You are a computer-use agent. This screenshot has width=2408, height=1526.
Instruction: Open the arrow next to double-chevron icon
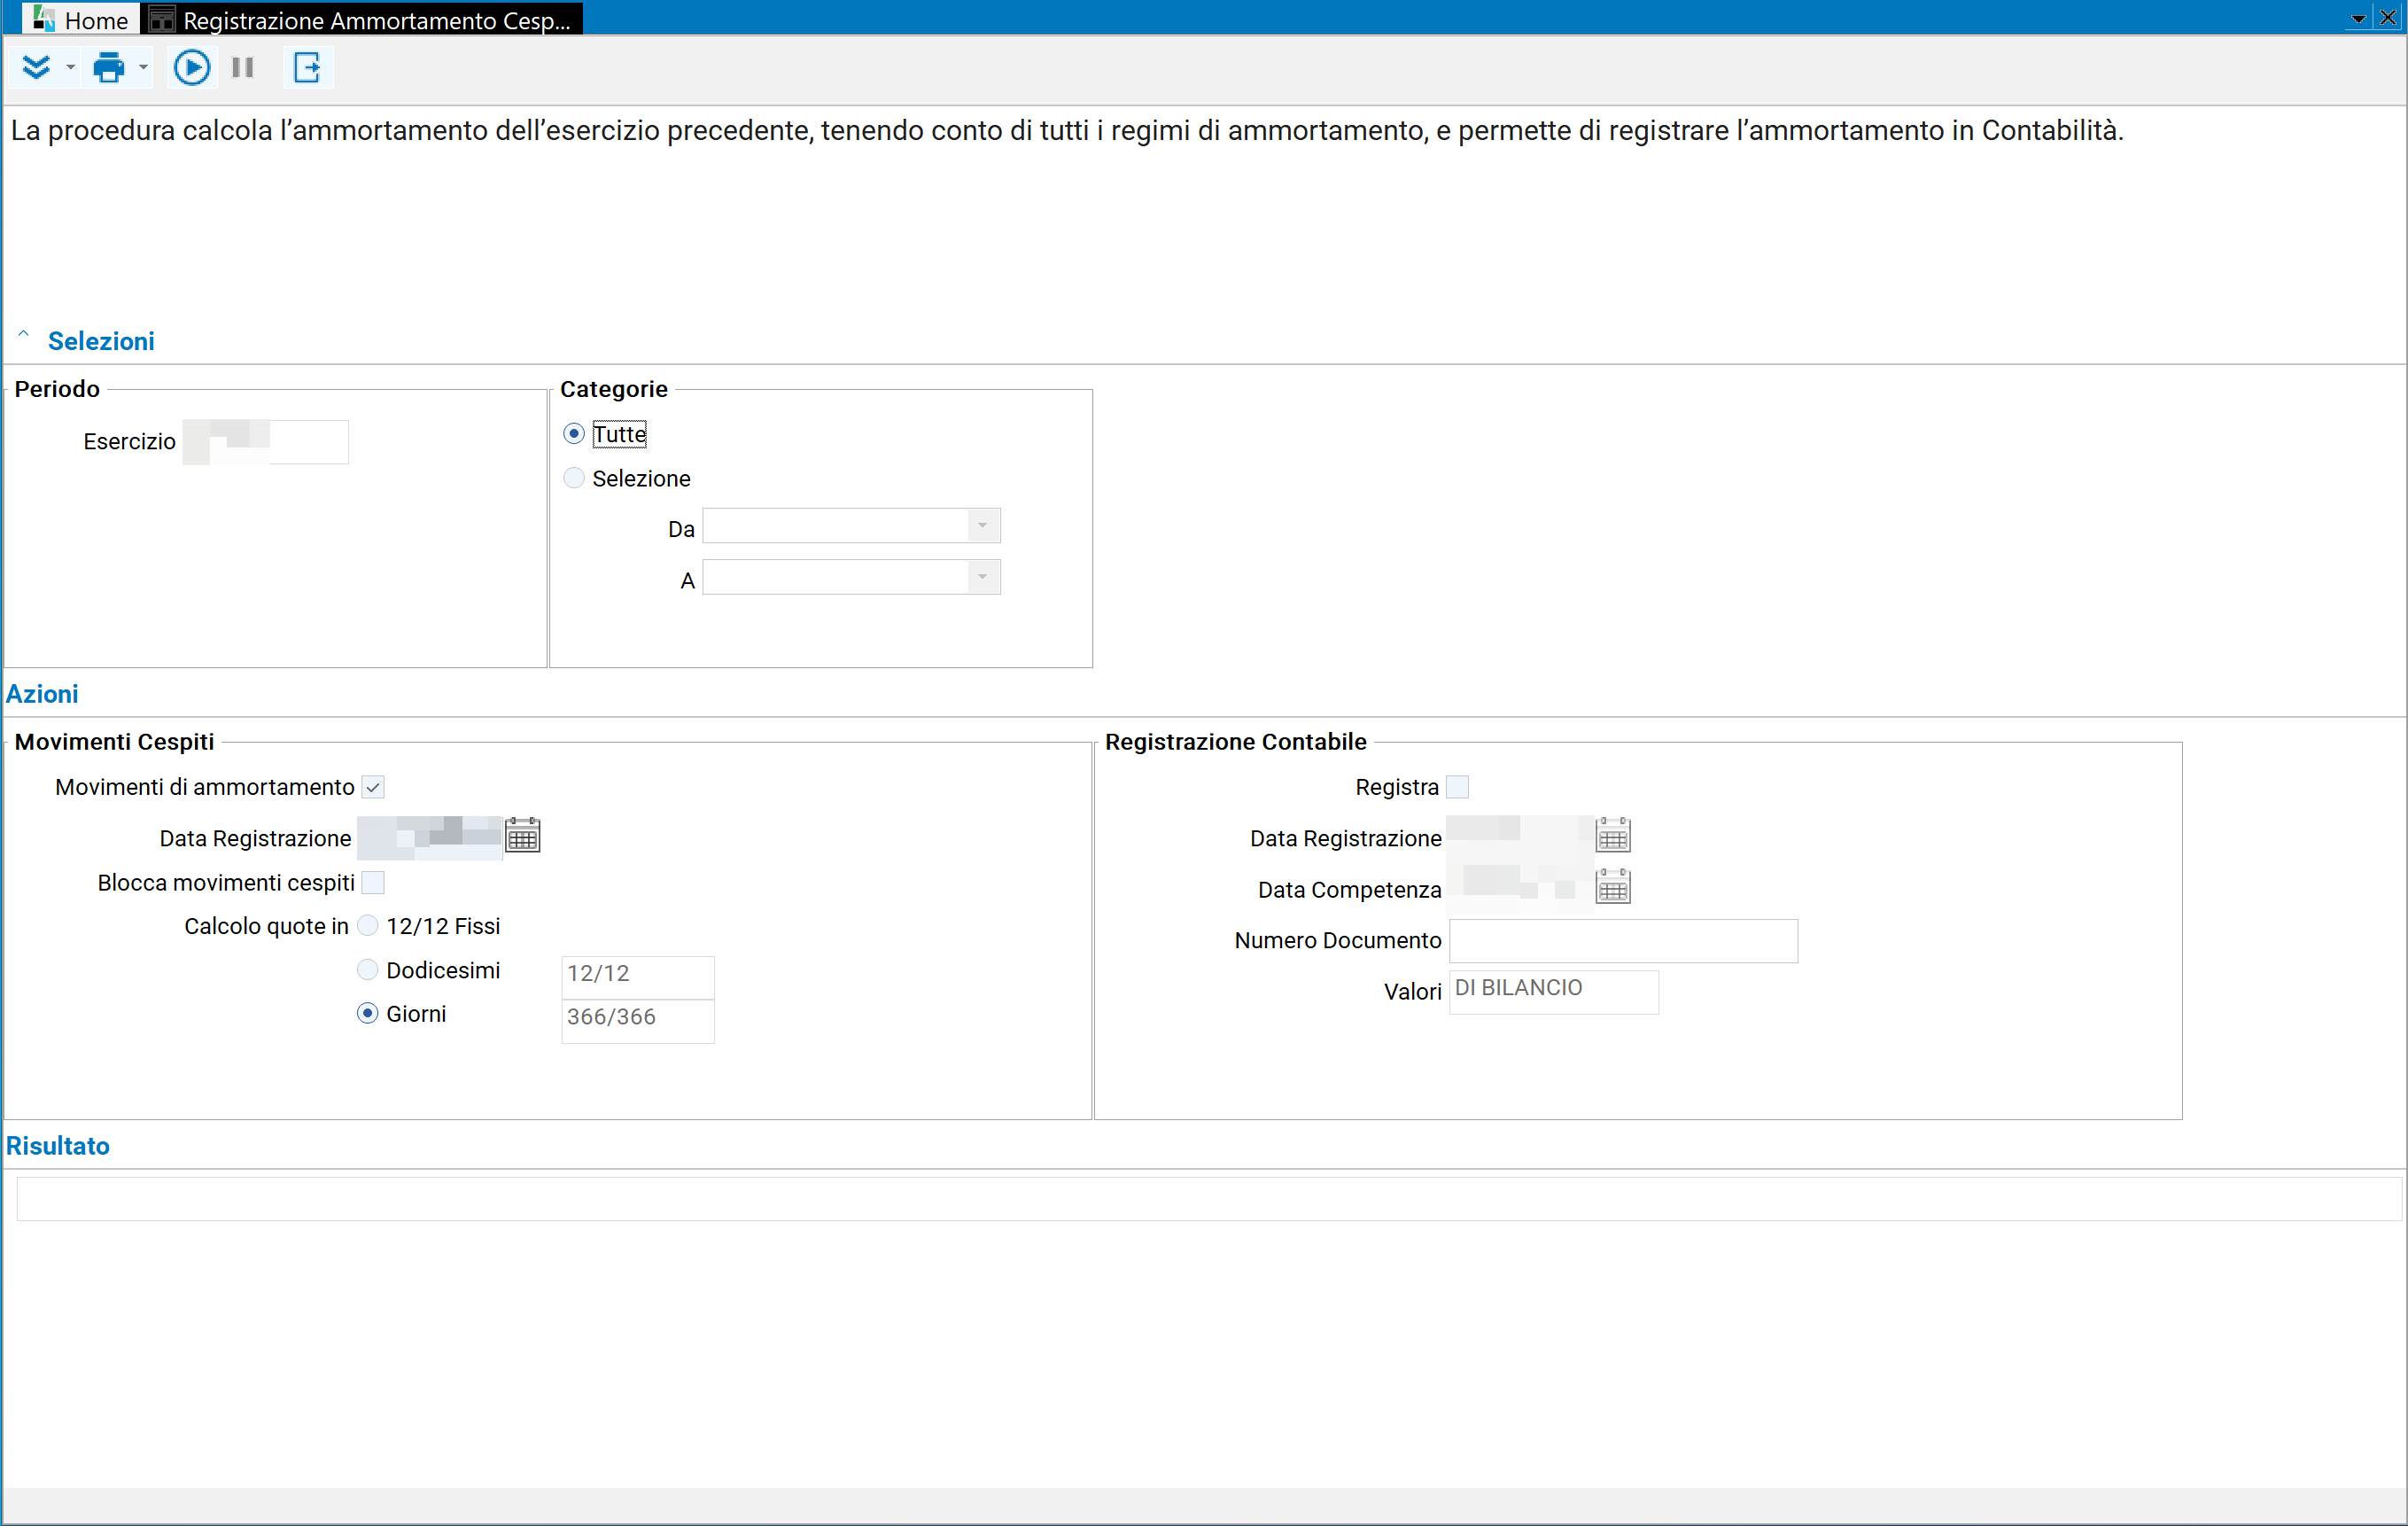(x=70, y=67)
